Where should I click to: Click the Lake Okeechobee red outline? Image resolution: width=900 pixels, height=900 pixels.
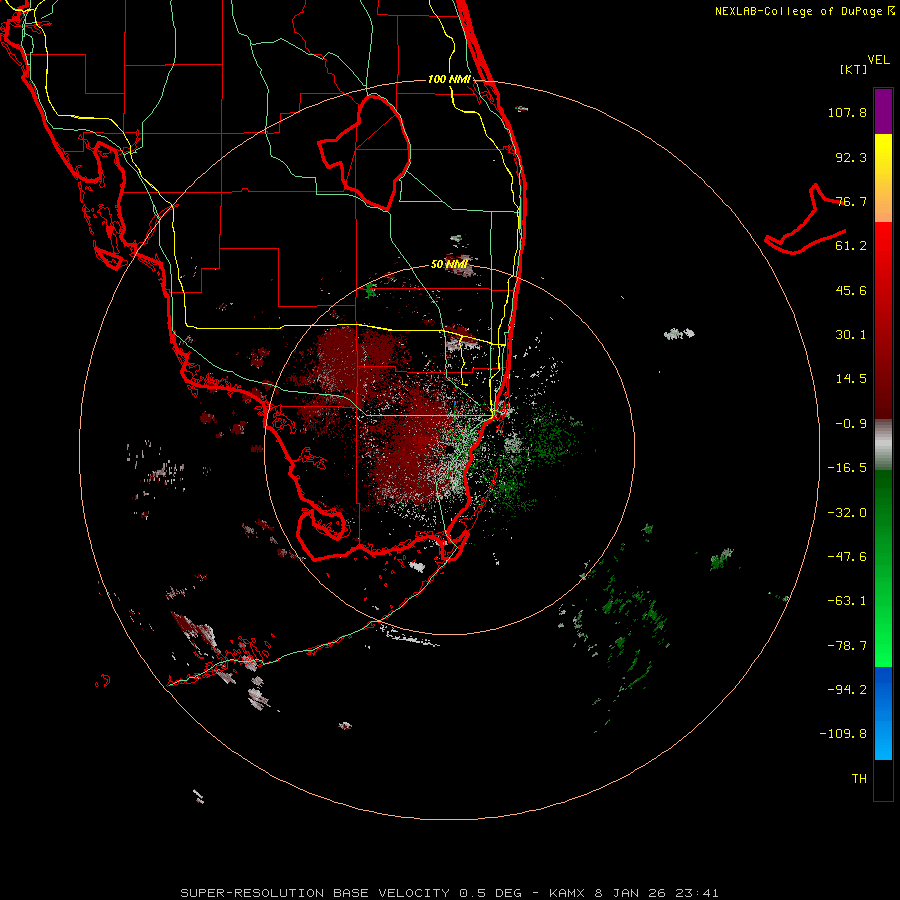[x=364, y=152]
